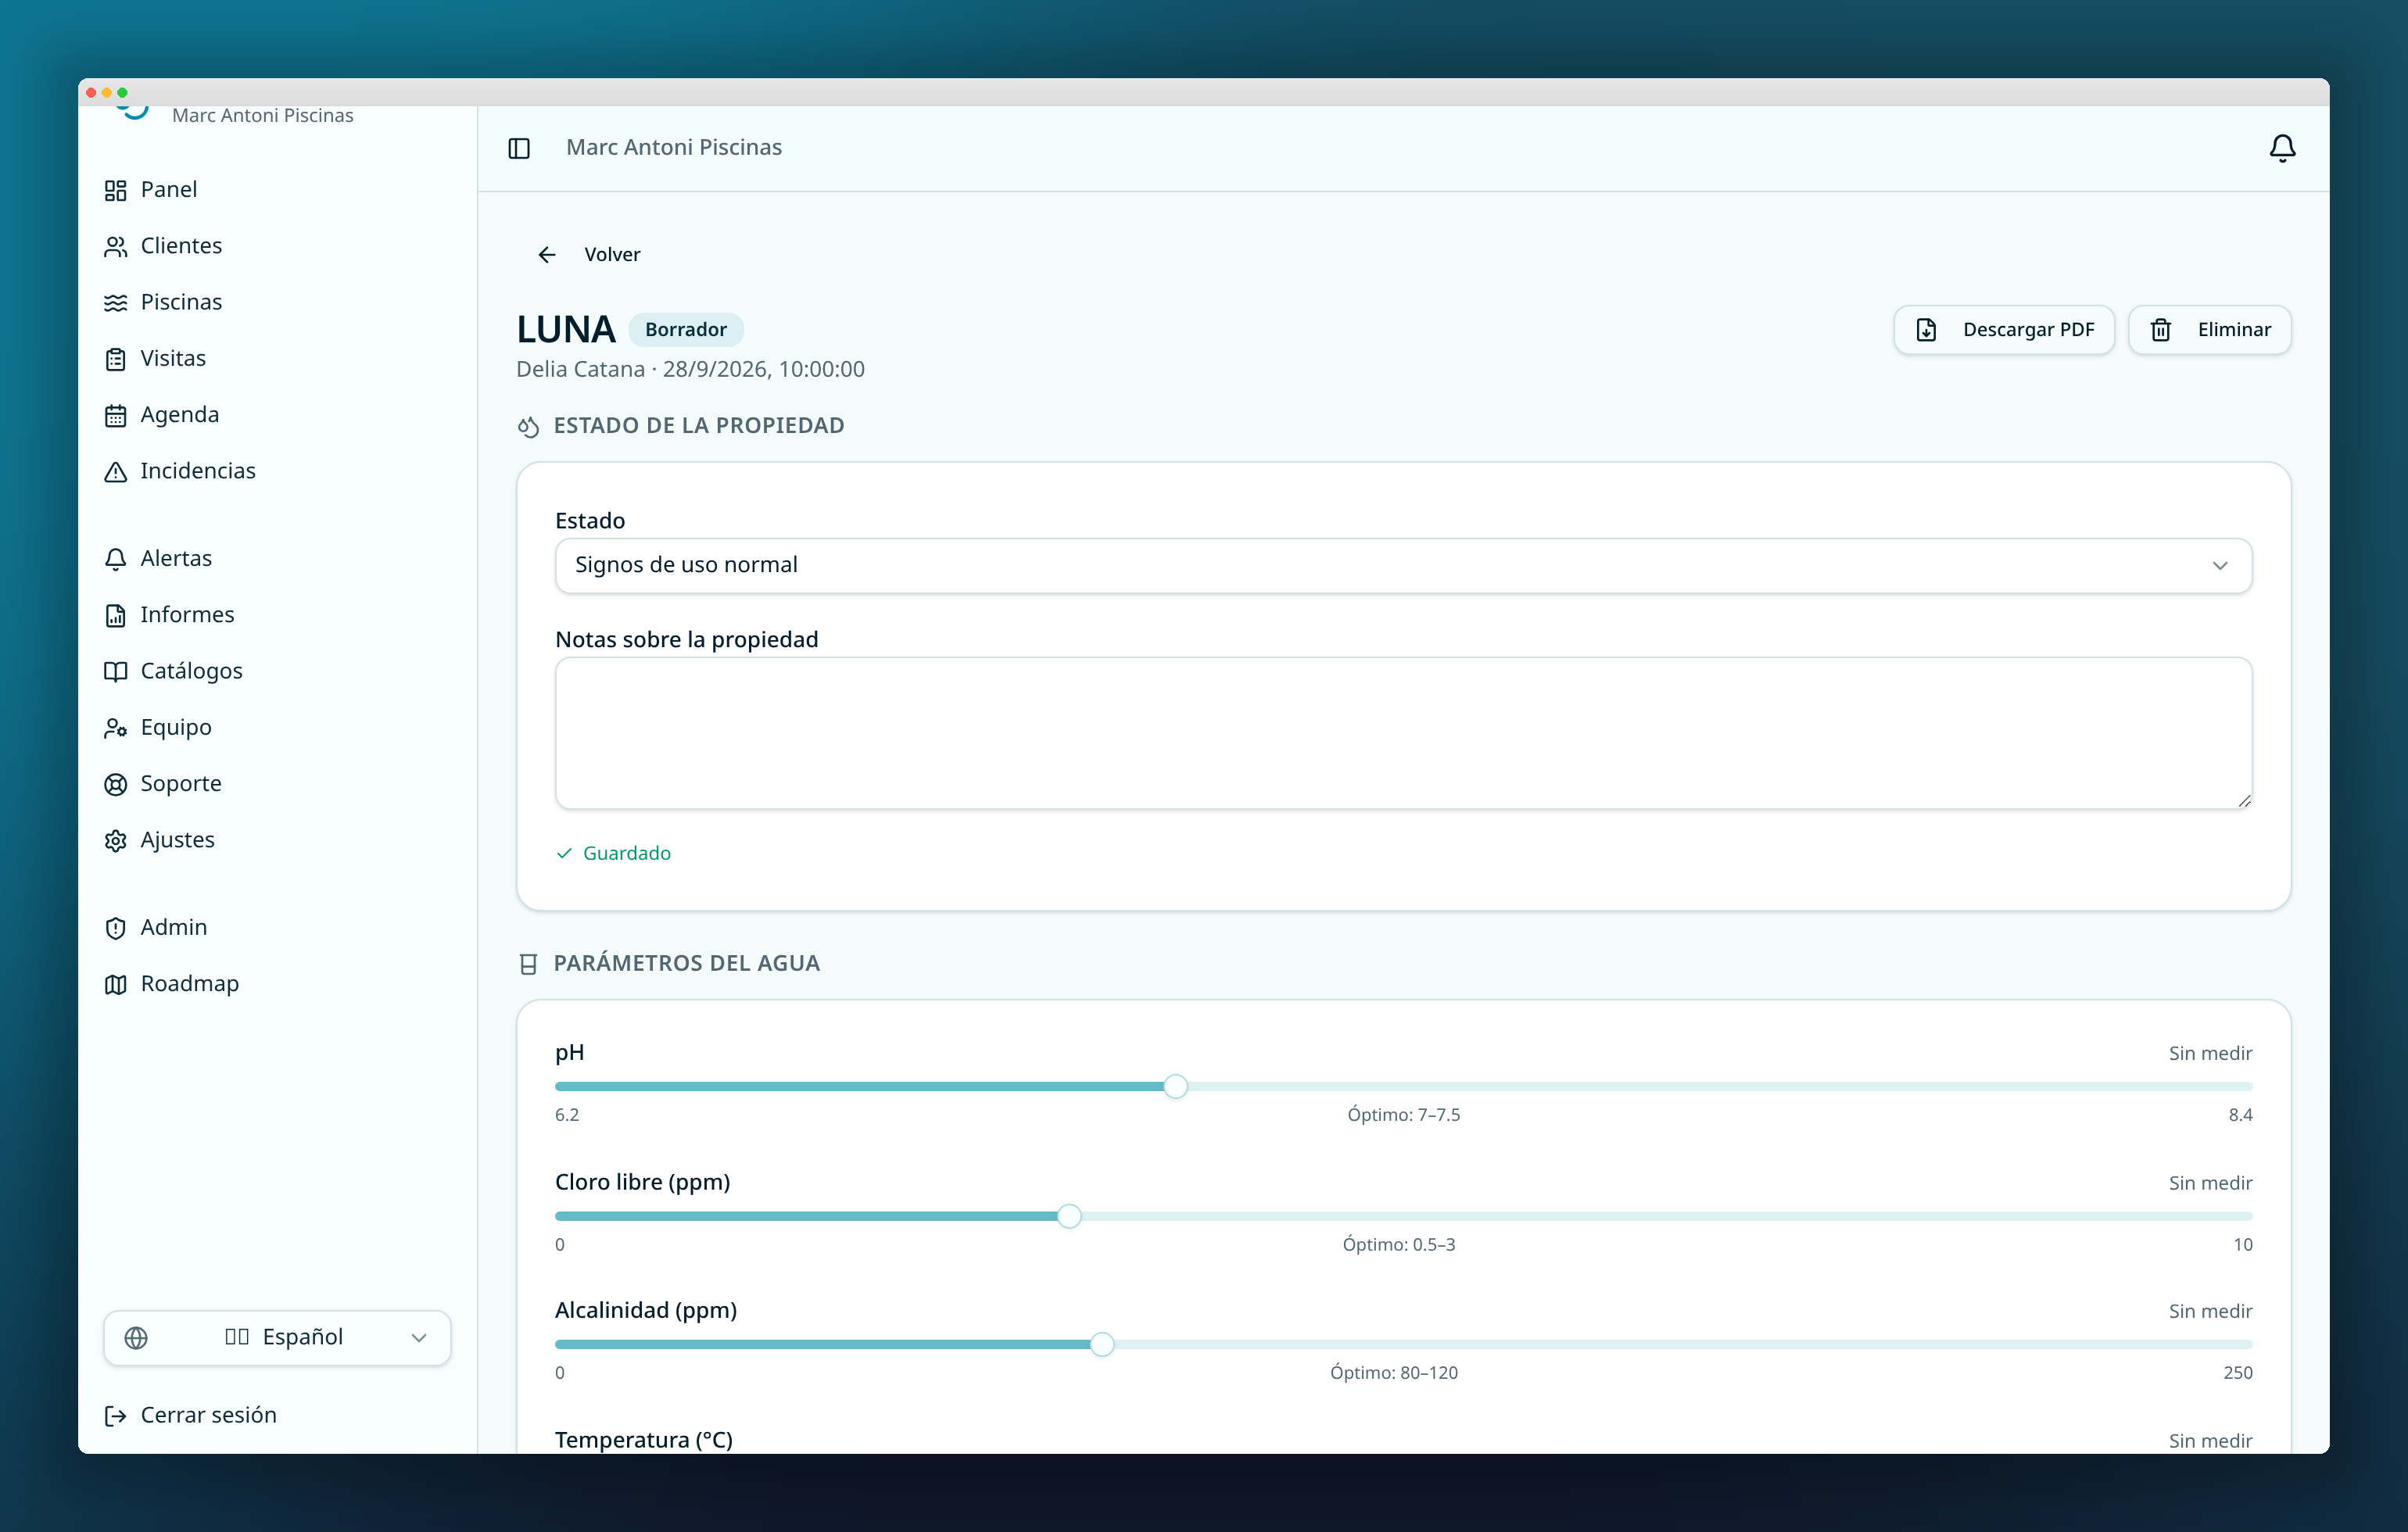This screenshot has height=1532, width=2408.
Task: Open Informes in the sidebar
Action: pos(187,614)
